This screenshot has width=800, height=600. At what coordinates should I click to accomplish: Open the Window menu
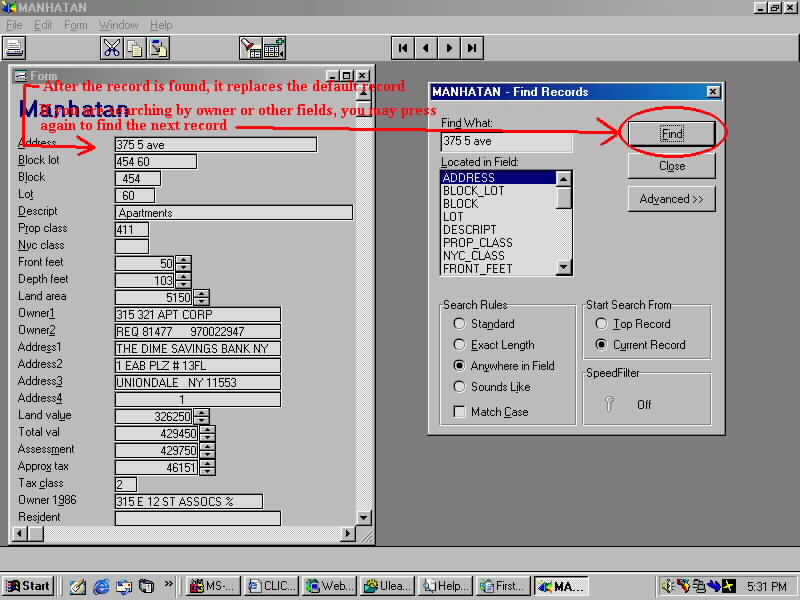(x=119, y=25)
